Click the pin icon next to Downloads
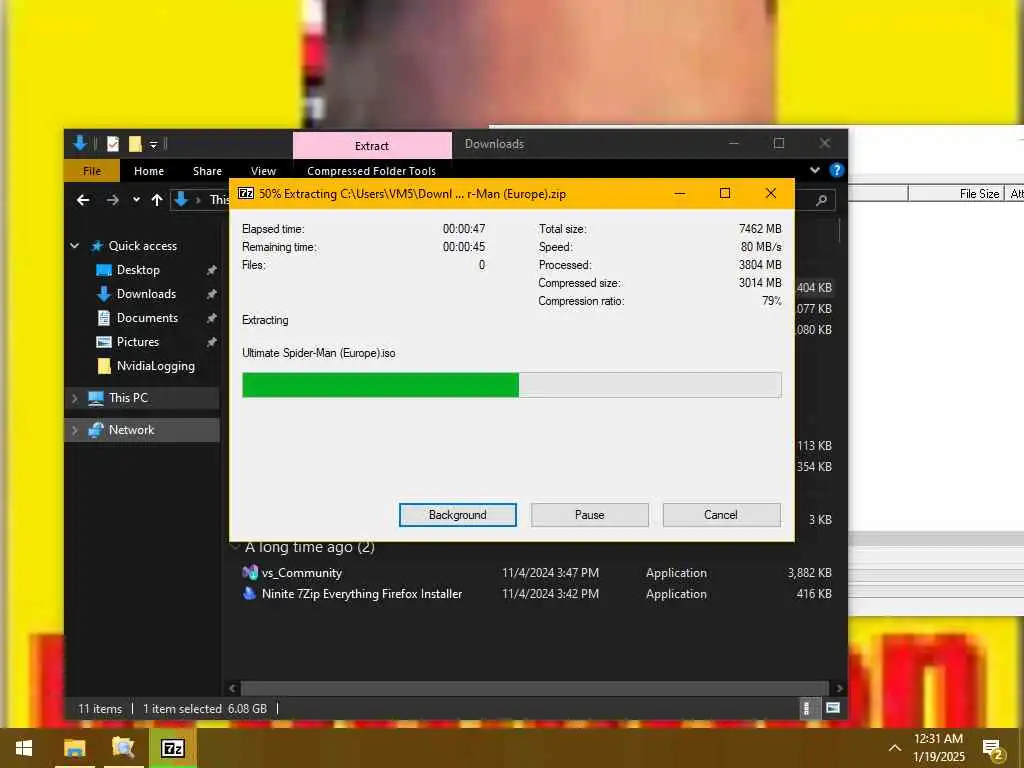1024x768 pixels. pyautogui.click(x=211, y=294)
